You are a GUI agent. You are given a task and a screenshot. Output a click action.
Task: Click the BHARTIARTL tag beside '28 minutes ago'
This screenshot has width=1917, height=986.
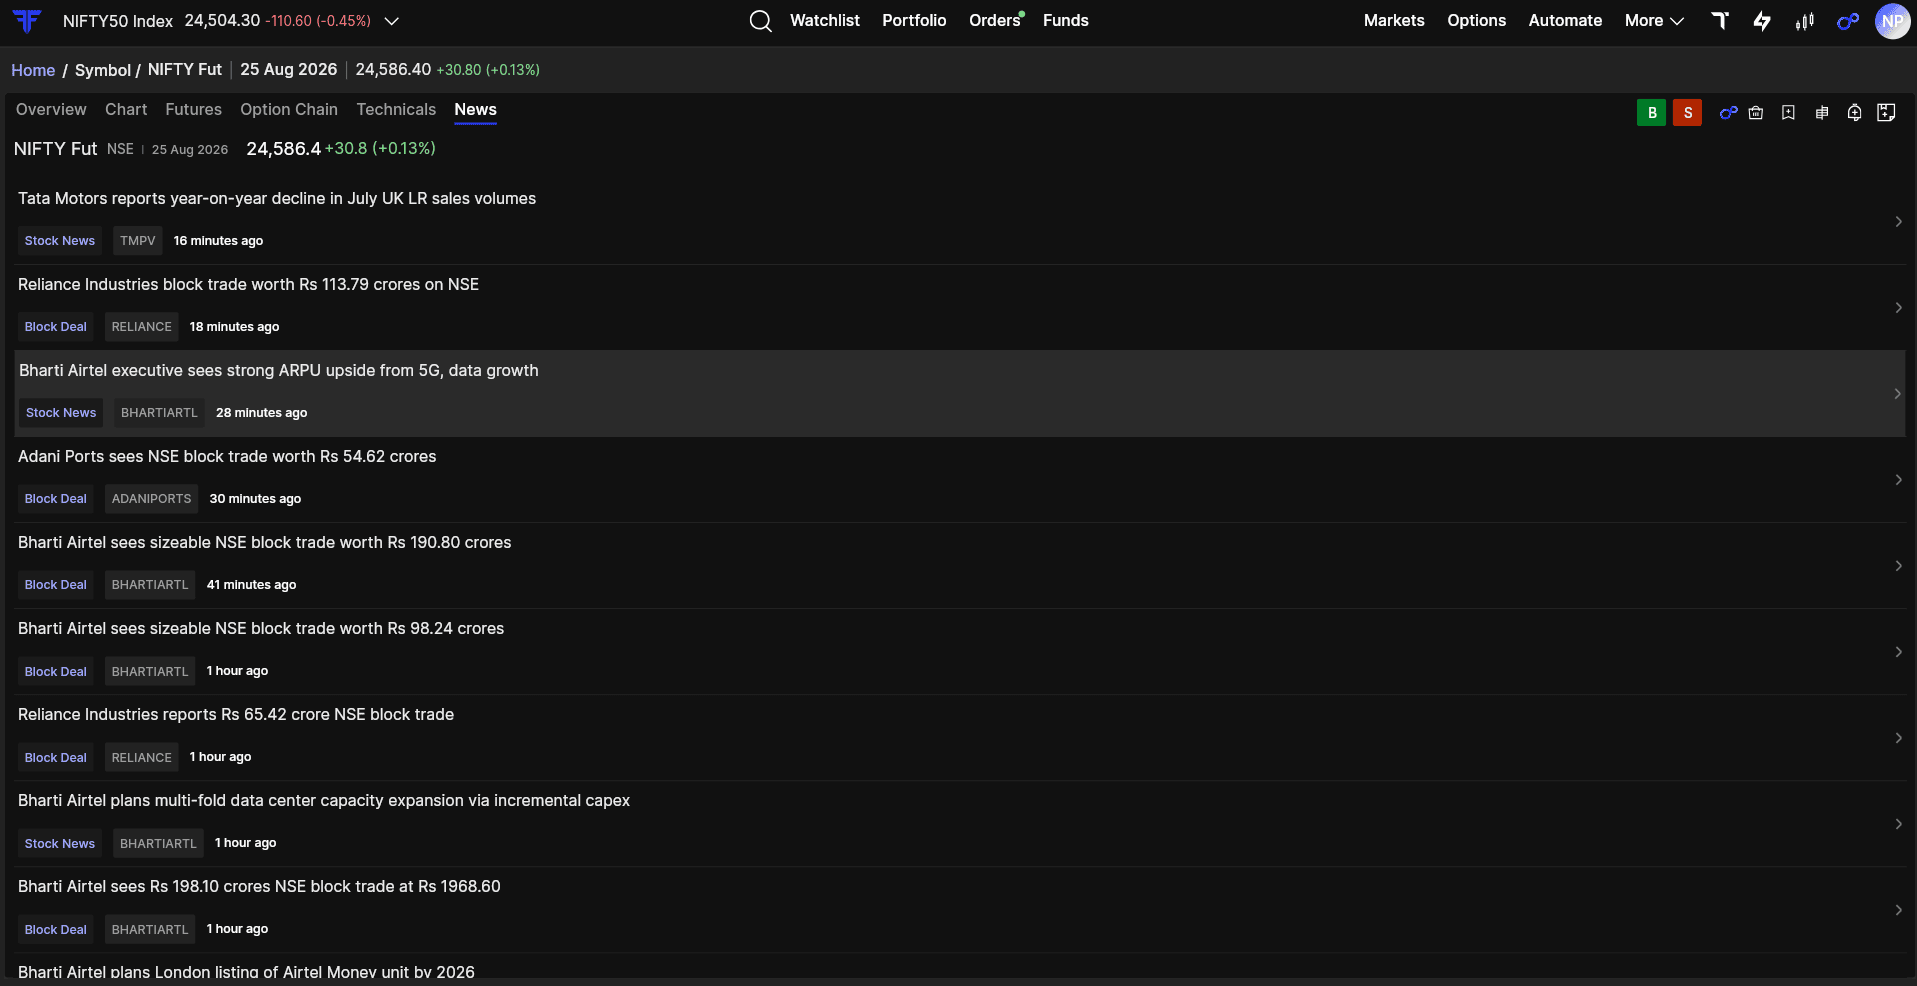[159, 413]
